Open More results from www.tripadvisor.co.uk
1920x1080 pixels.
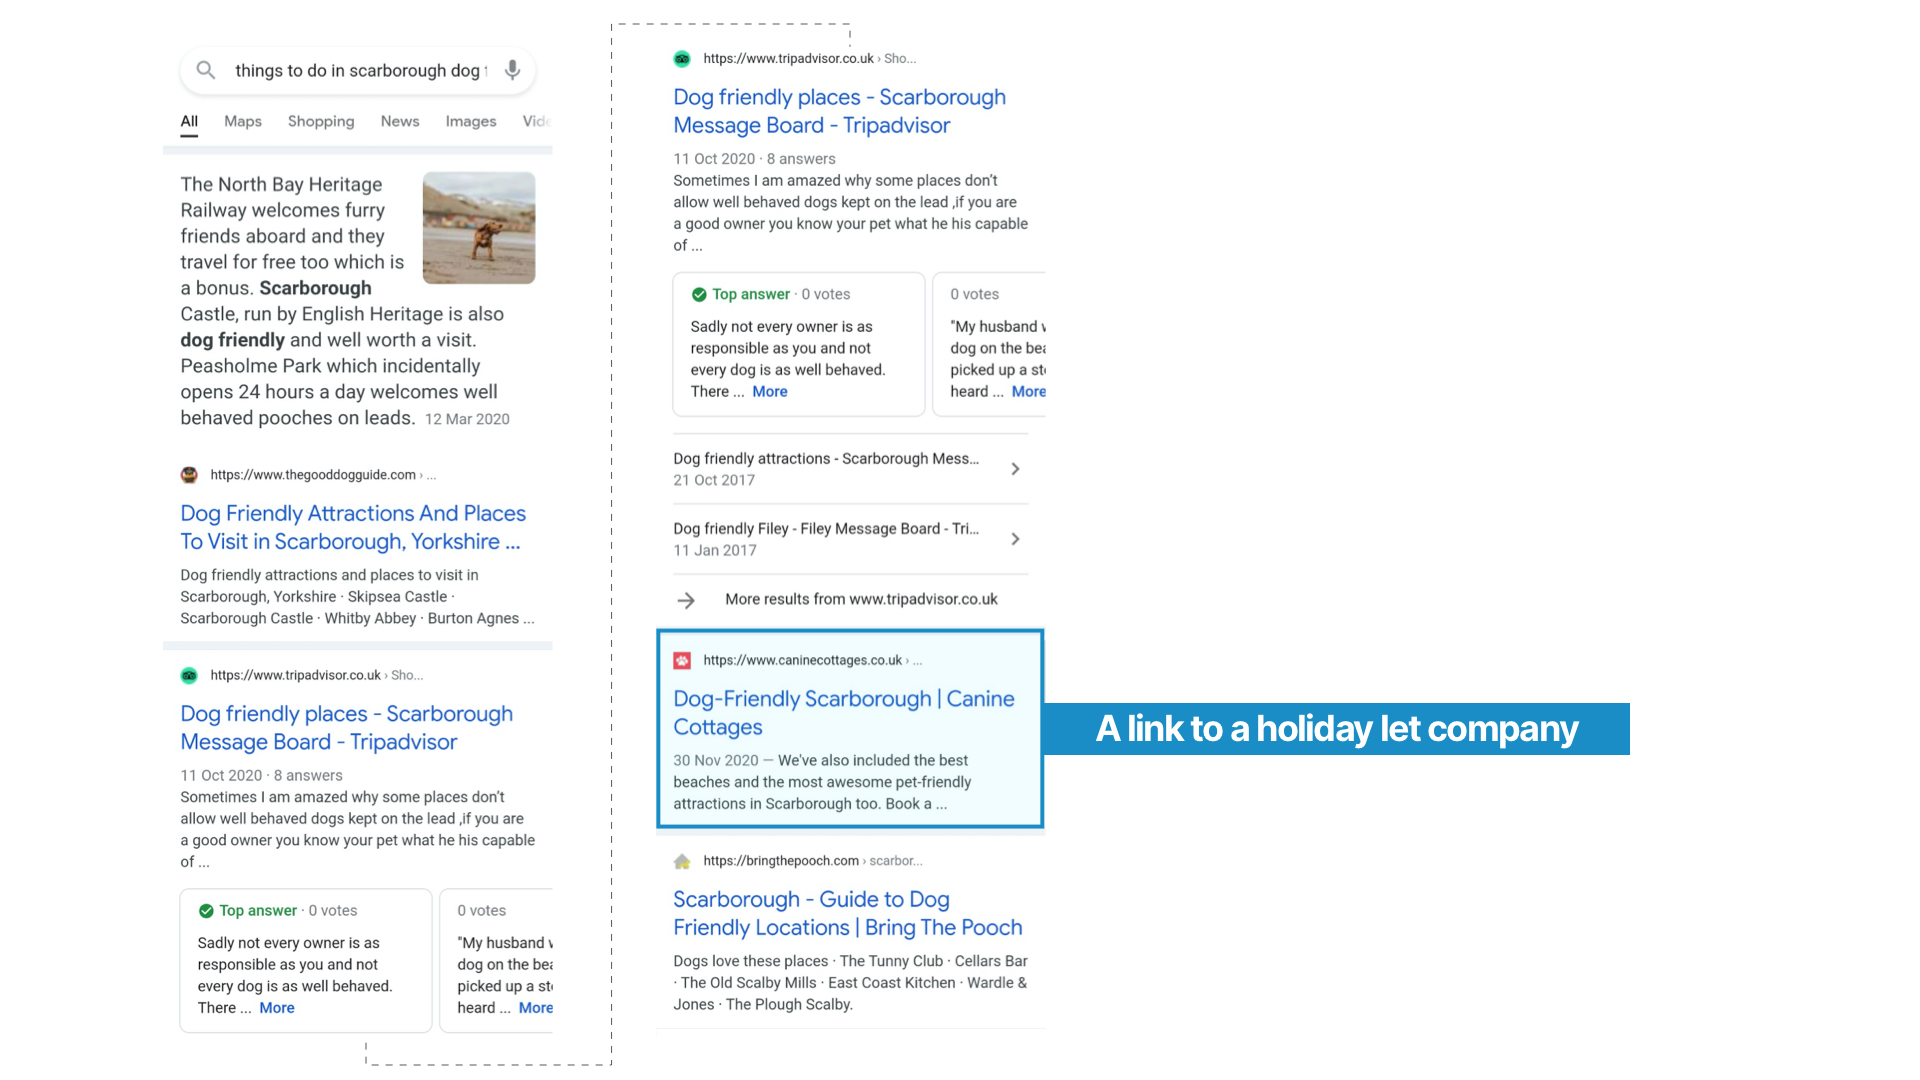click(861, 599)
